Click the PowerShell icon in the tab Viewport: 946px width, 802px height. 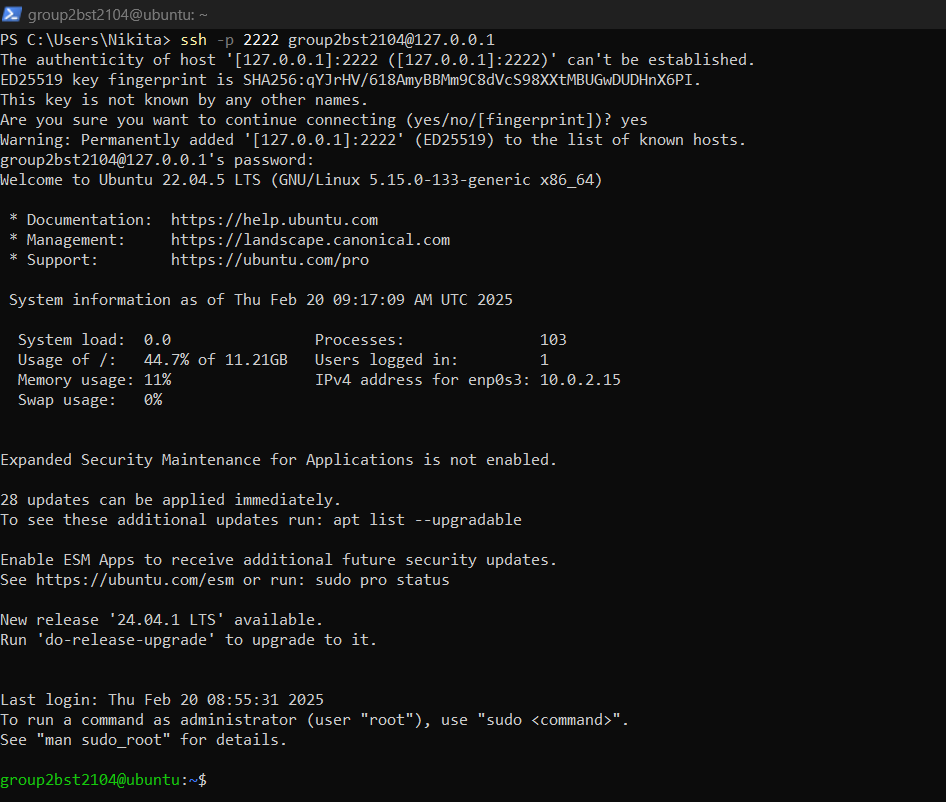tap(12, 14)
